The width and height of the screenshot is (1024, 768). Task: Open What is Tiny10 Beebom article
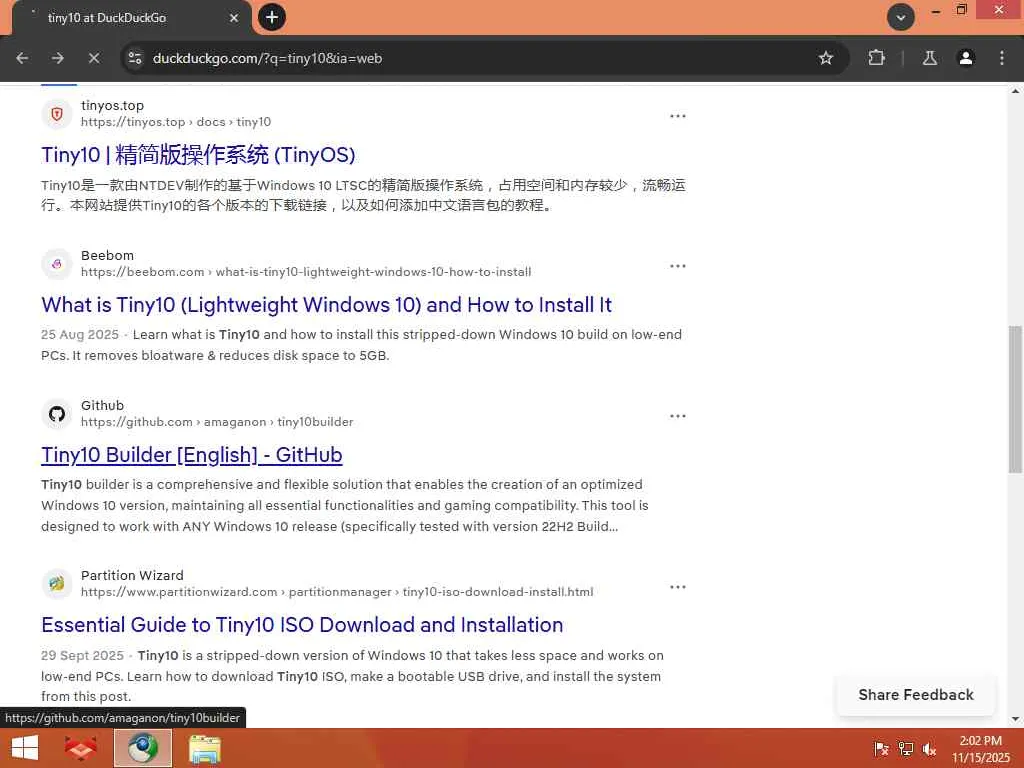tap(327, 305)
